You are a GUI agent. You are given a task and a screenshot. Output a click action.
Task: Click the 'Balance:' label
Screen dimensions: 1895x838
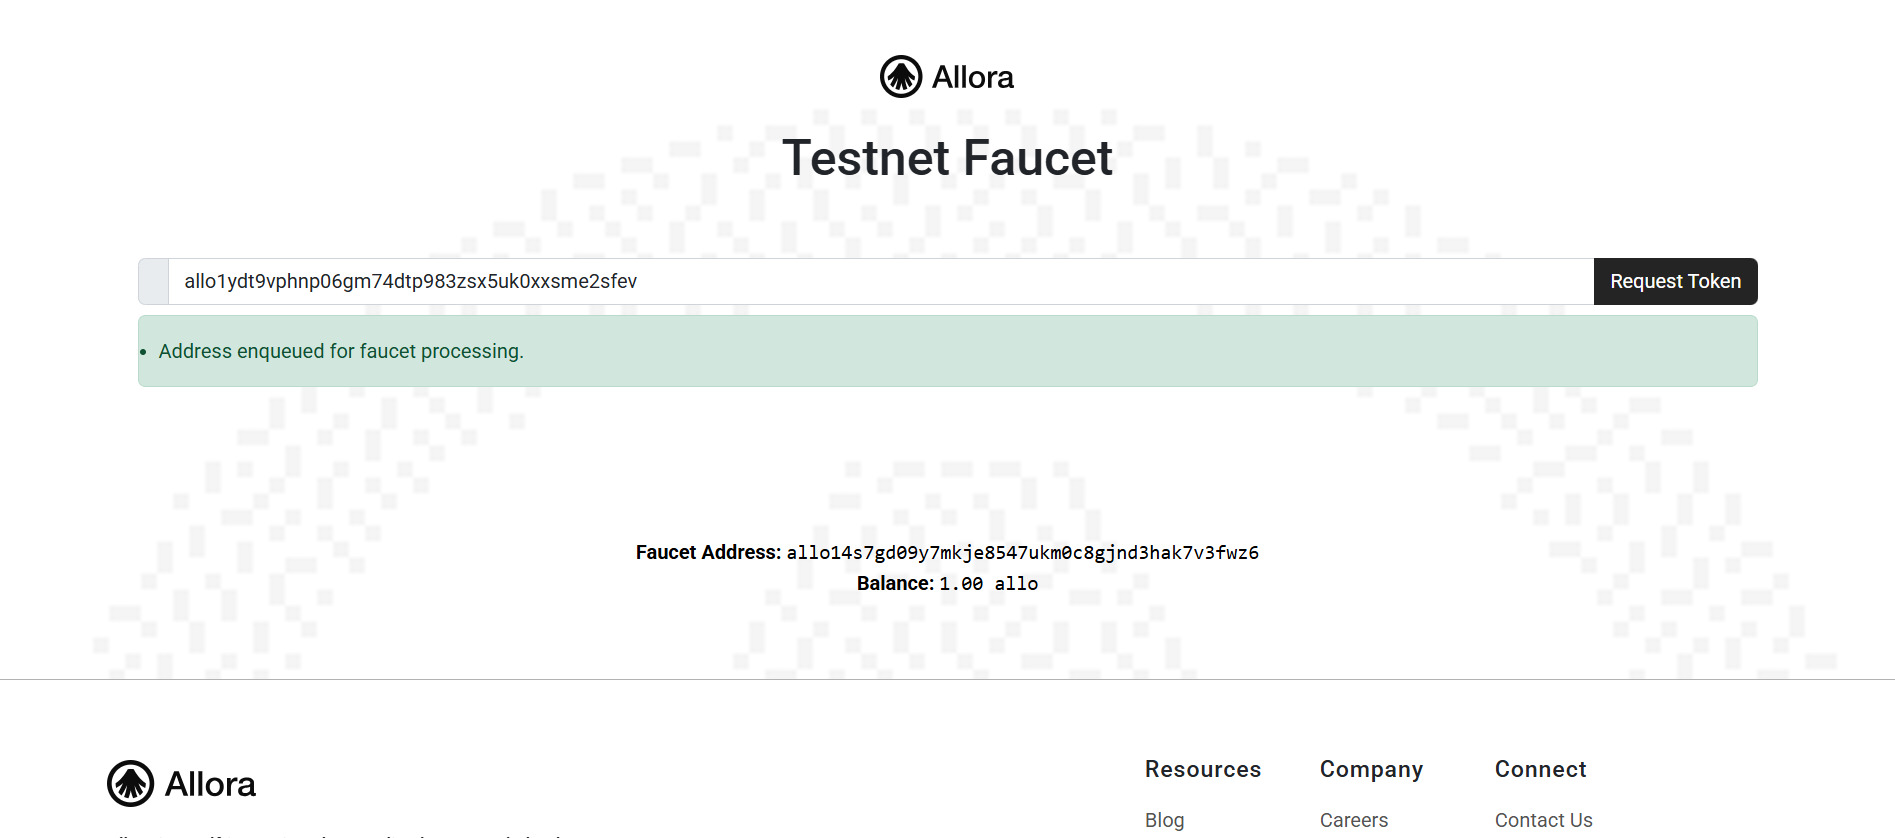pos(895,583)
